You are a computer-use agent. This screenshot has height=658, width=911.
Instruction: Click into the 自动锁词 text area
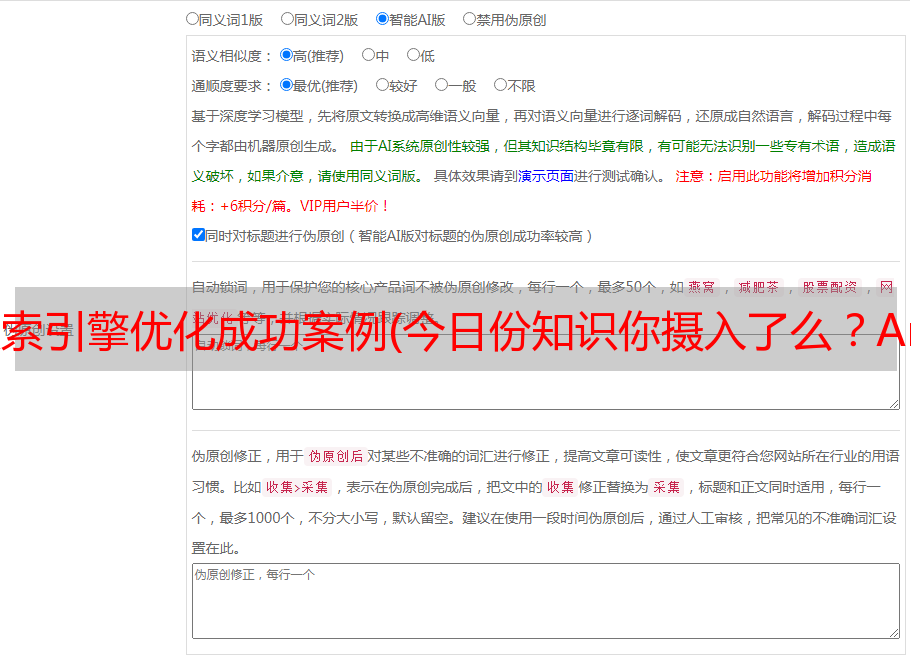tap(546, 372)
